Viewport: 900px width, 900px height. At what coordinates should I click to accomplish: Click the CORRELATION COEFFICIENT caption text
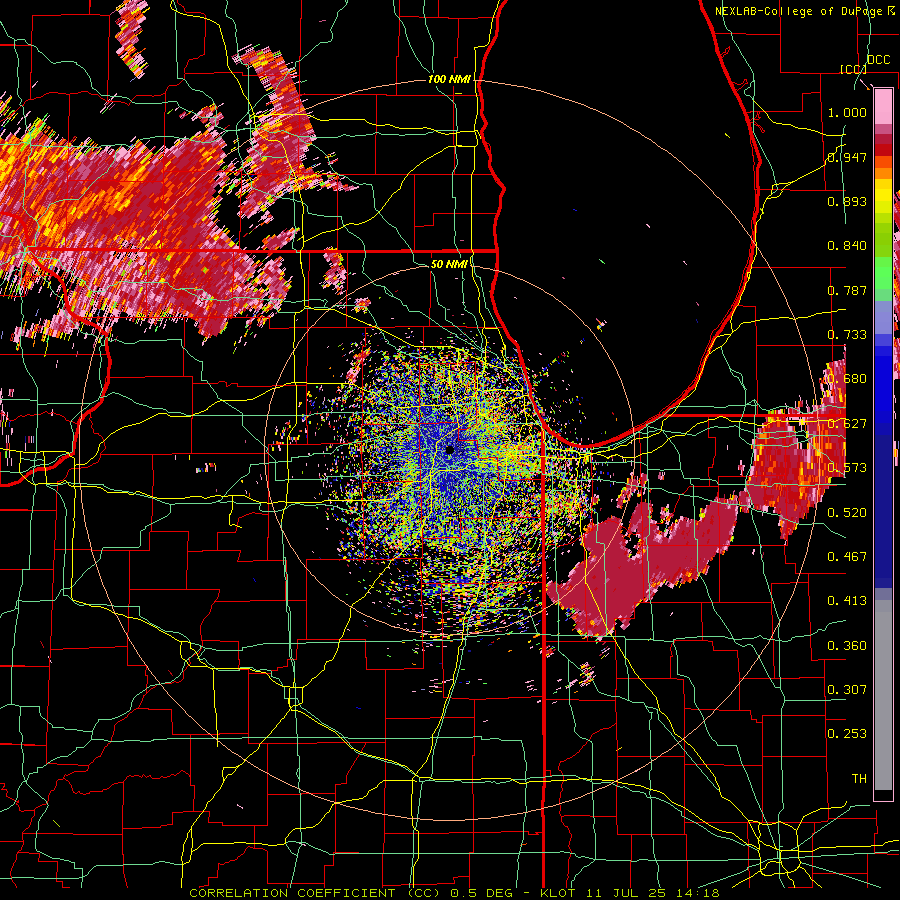click(x=292, y=893)
